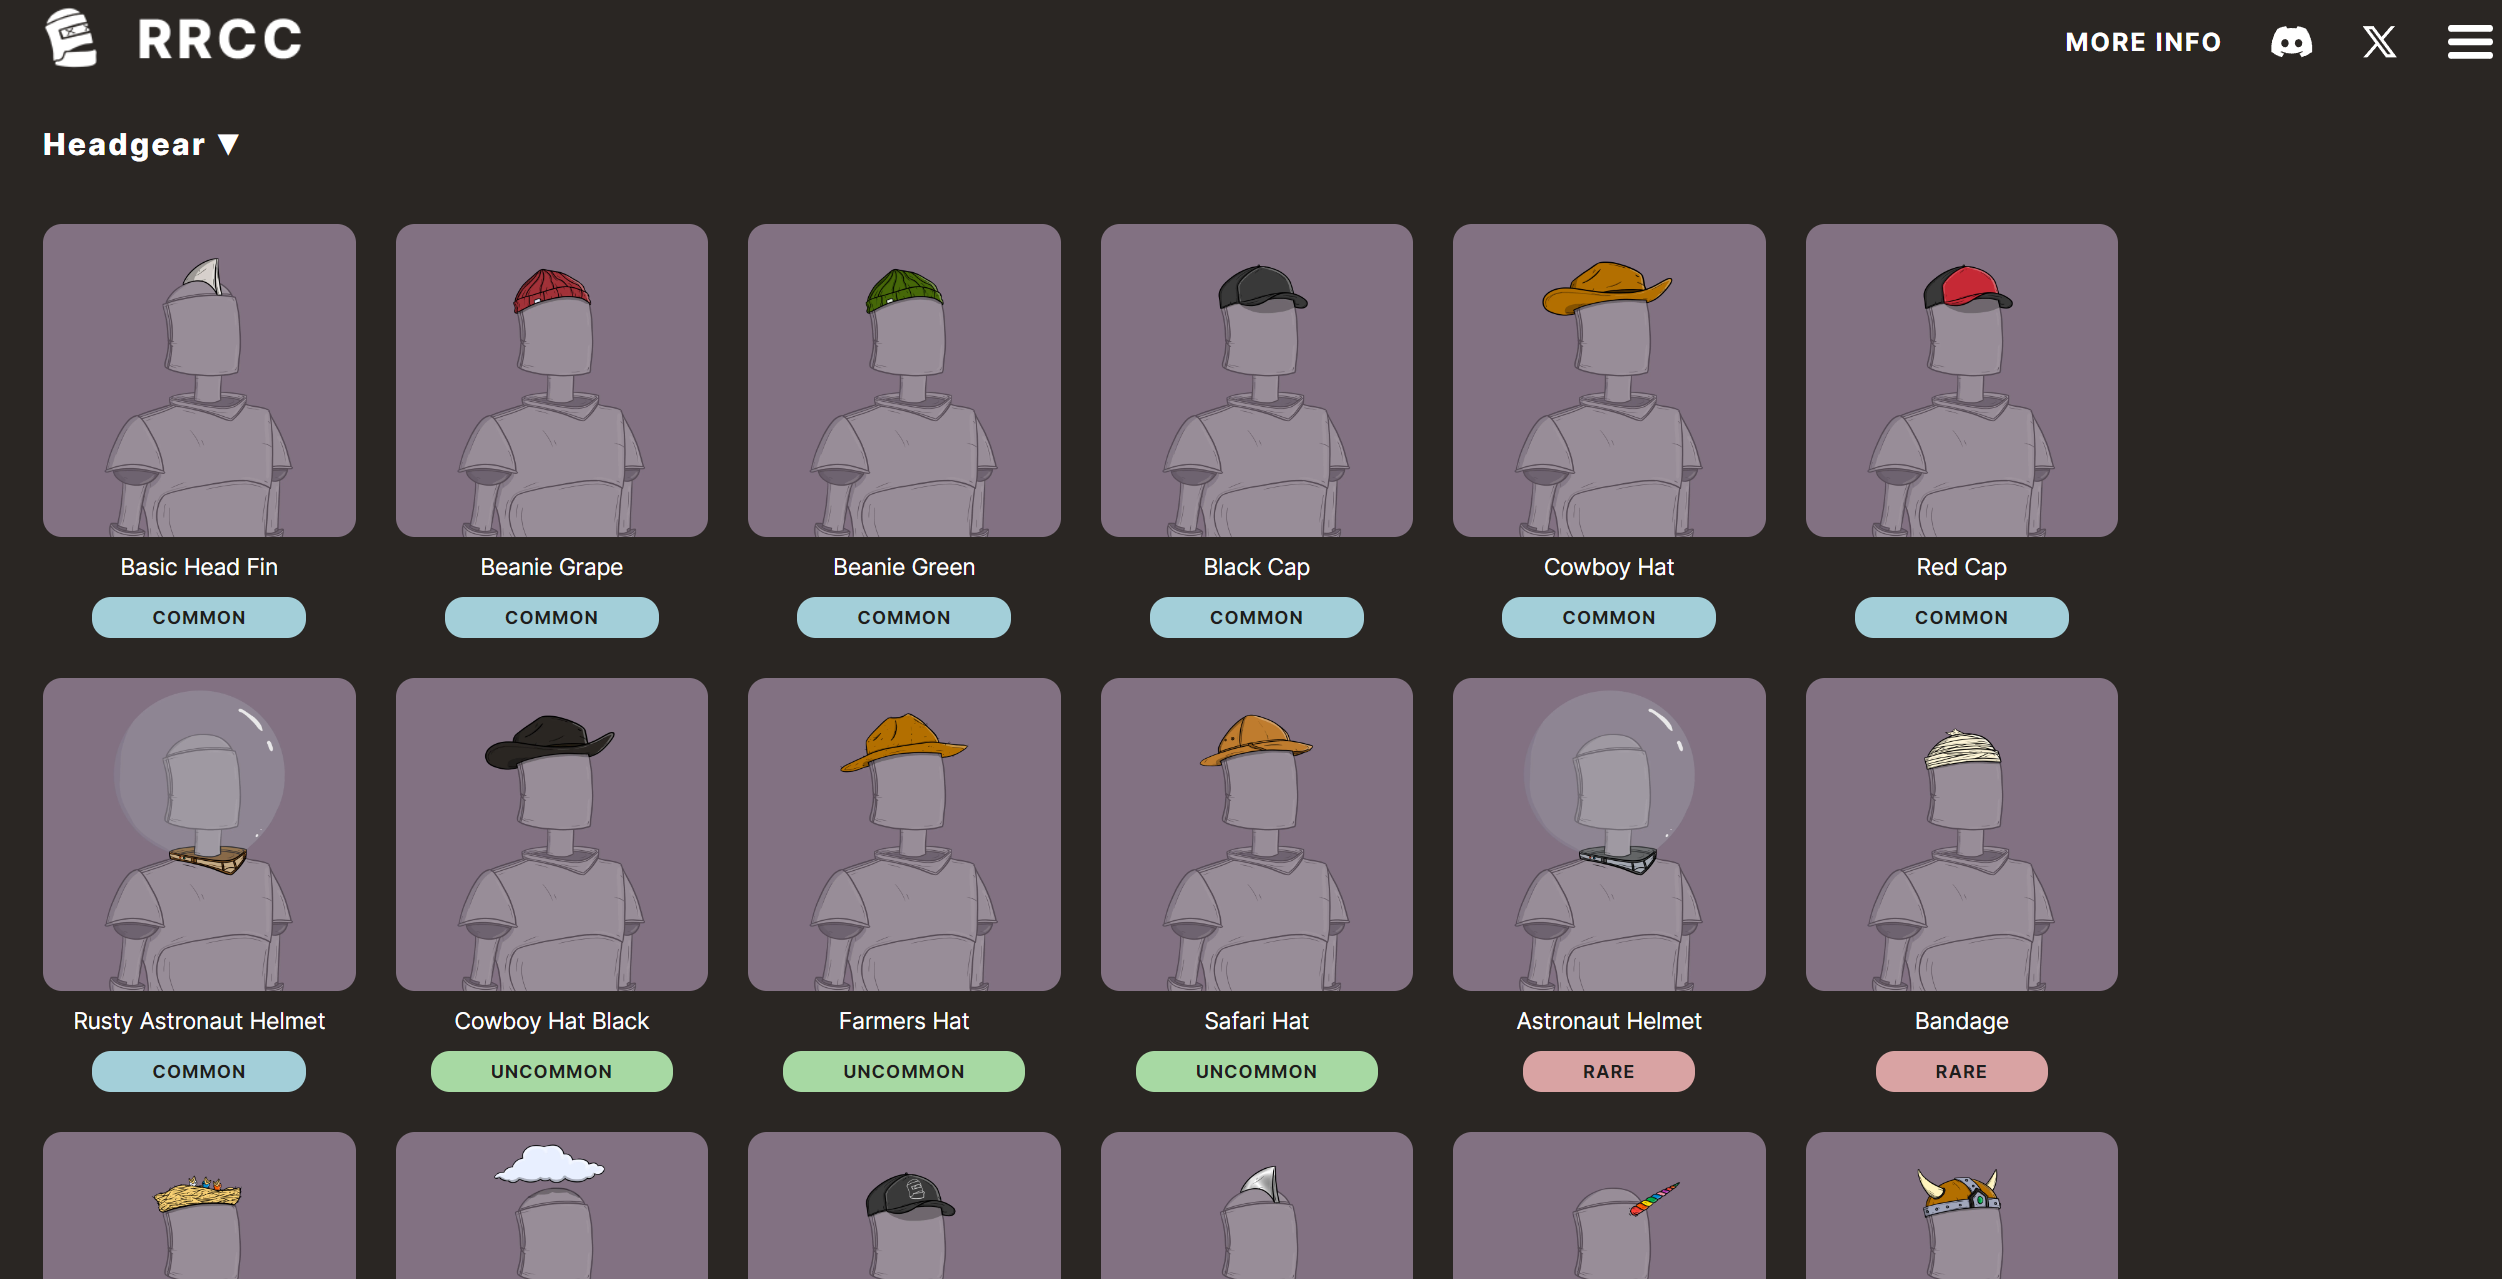This screenshot has height=1279, width=2502.
Task: Open the X social media icon
Action: coord(2379,42)
